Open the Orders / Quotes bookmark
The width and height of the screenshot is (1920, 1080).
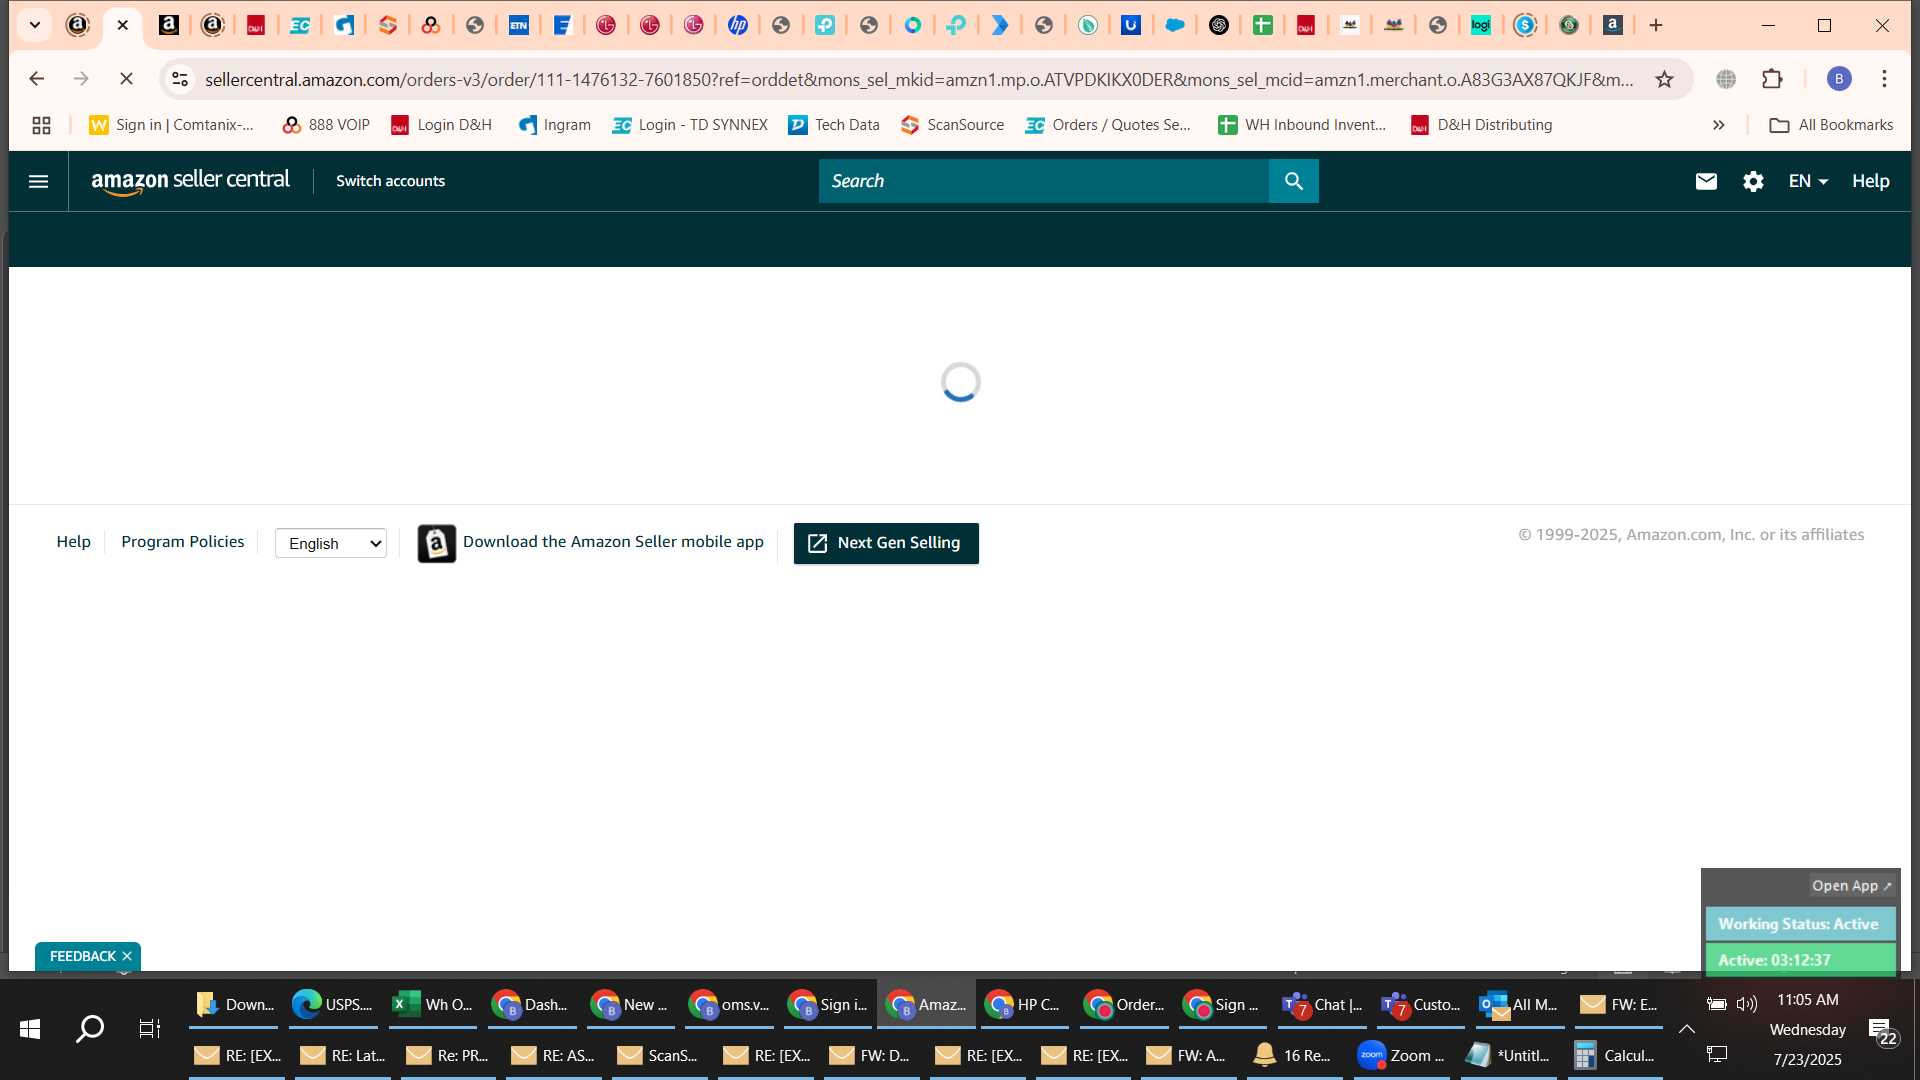point(1108,125)
